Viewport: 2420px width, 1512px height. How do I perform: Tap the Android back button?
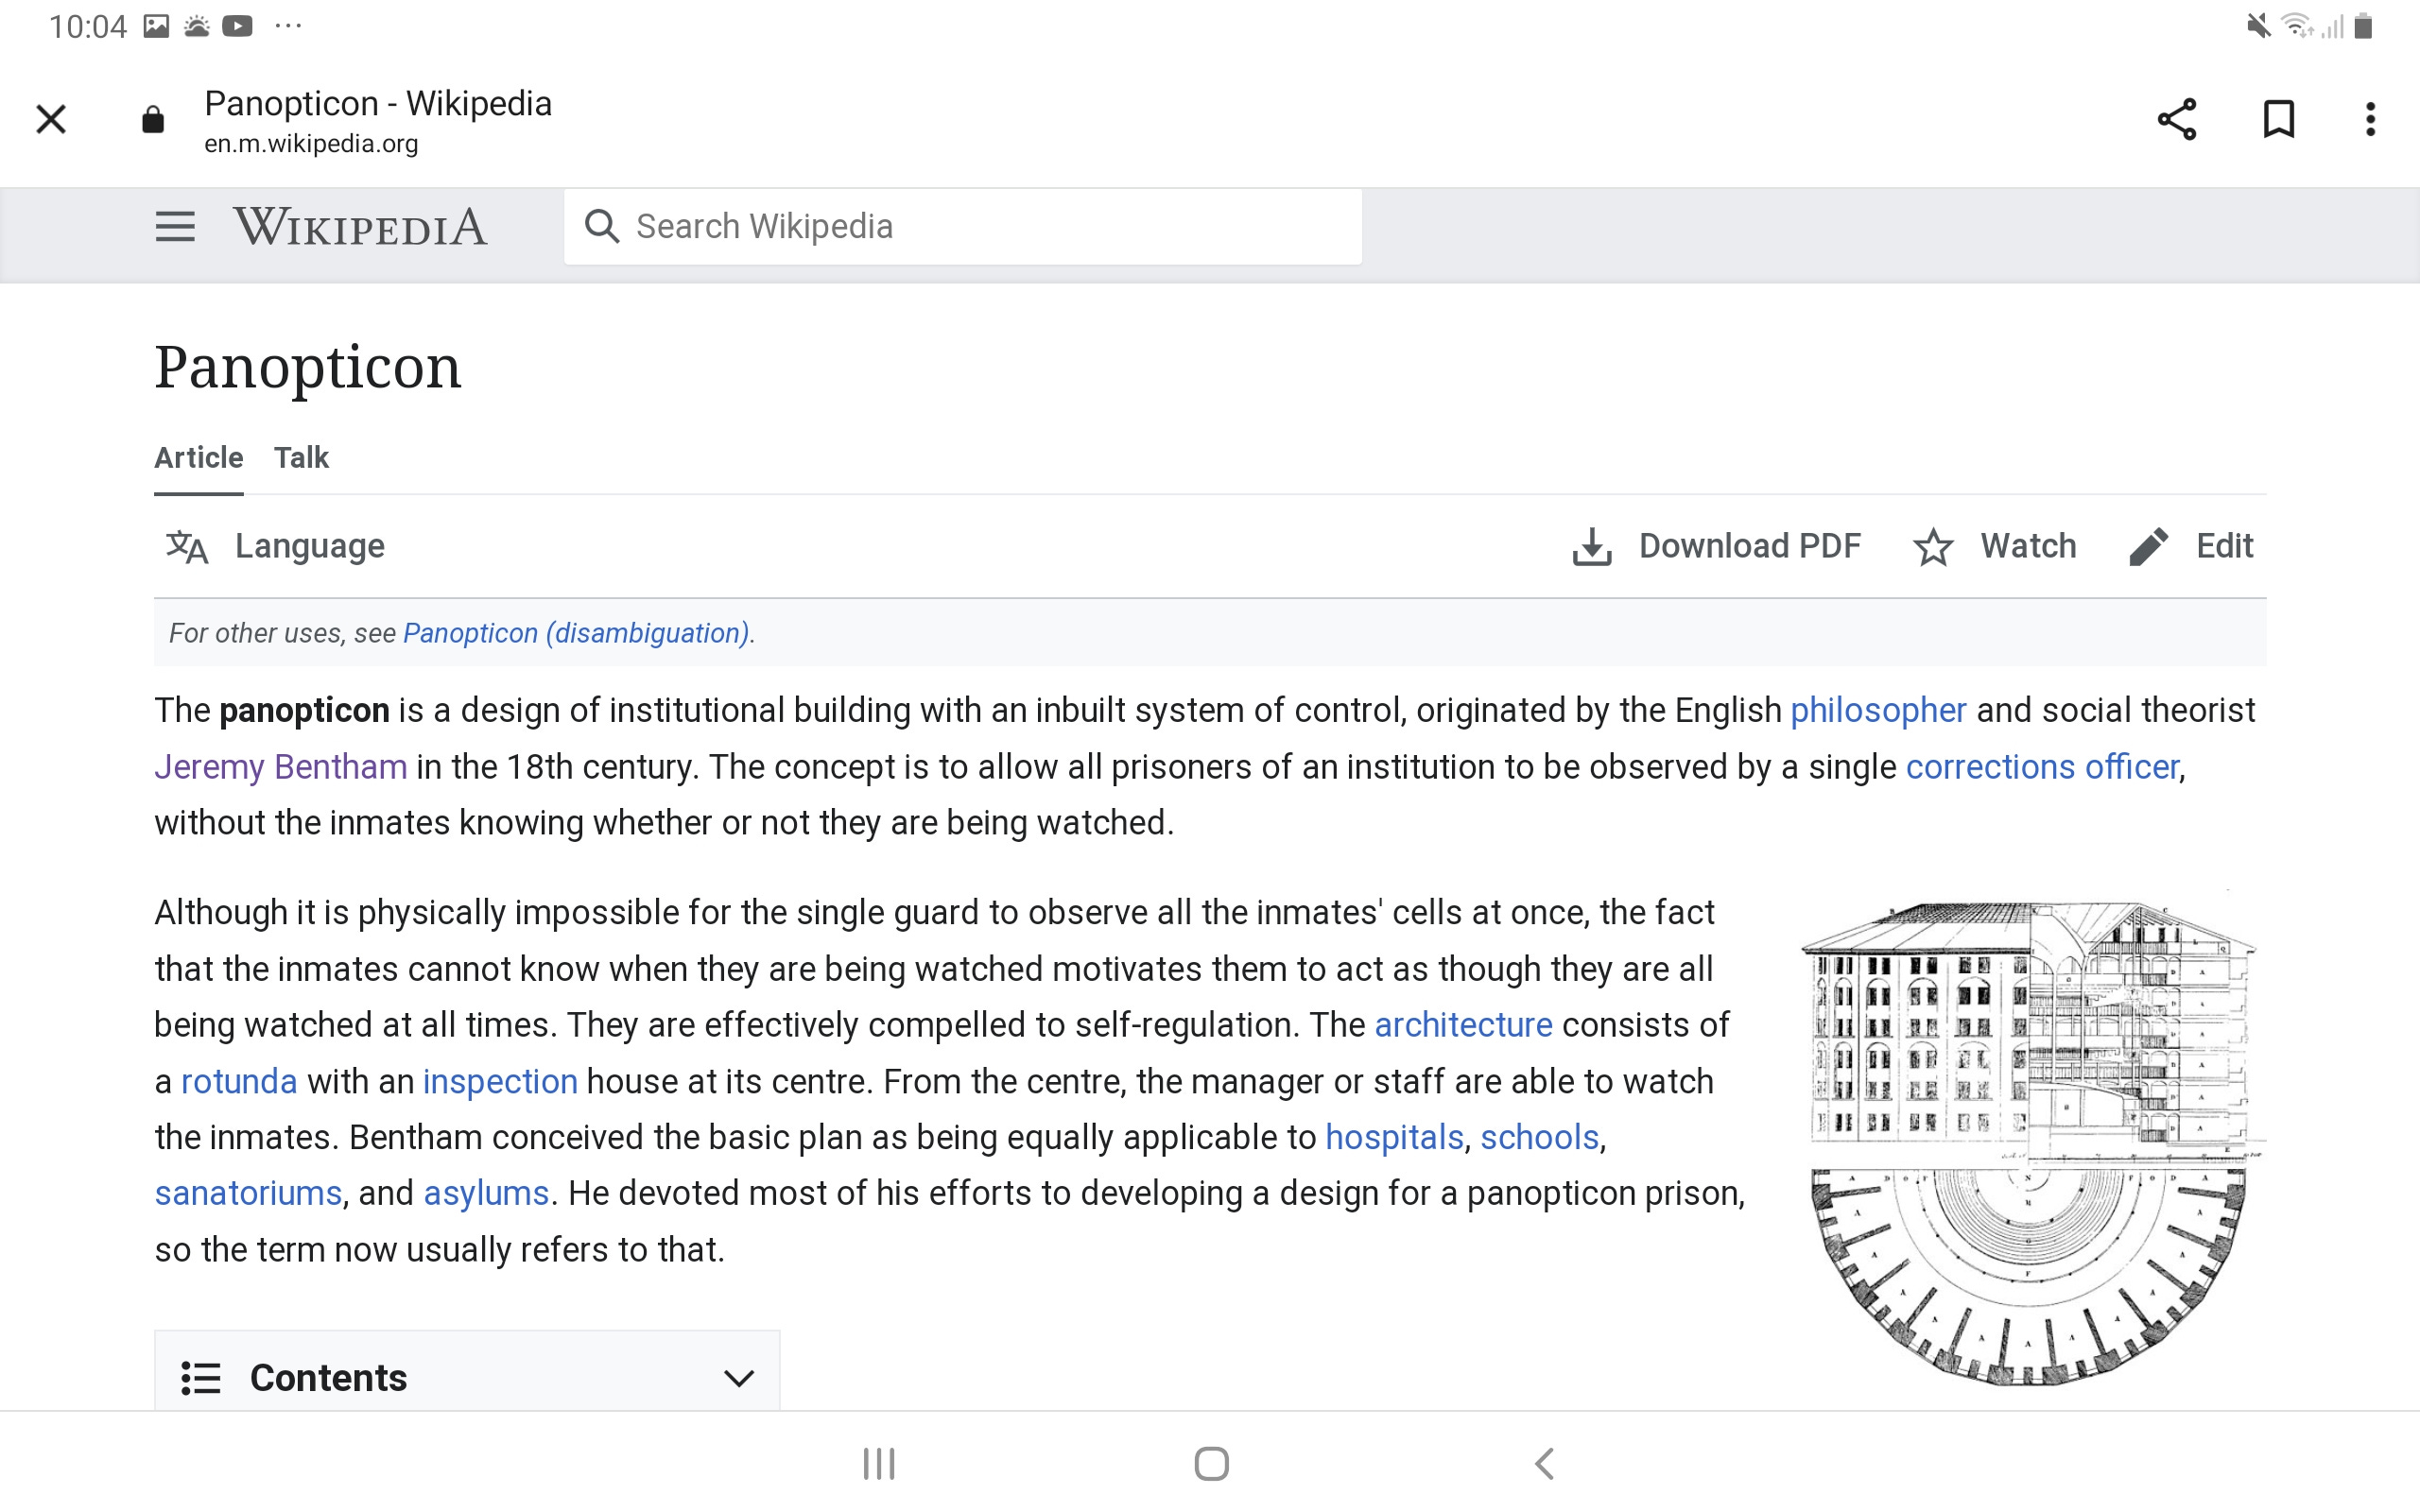pyautogui.click(x=1544, y=1464)
